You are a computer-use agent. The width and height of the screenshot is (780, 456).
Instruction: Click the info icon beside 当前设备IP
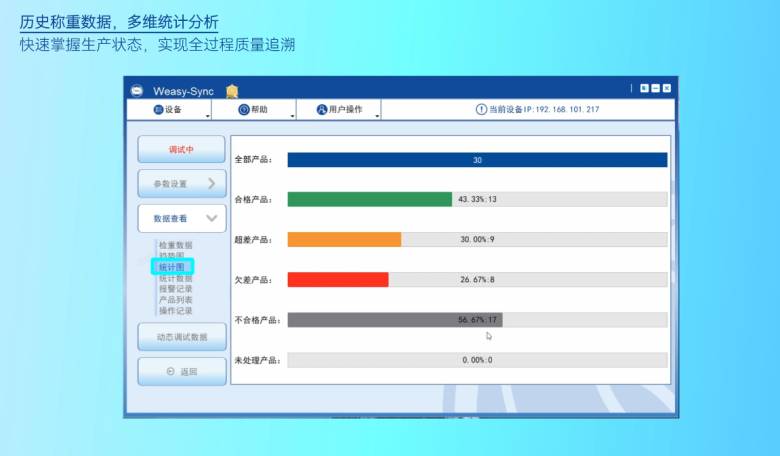pos(481,110)
